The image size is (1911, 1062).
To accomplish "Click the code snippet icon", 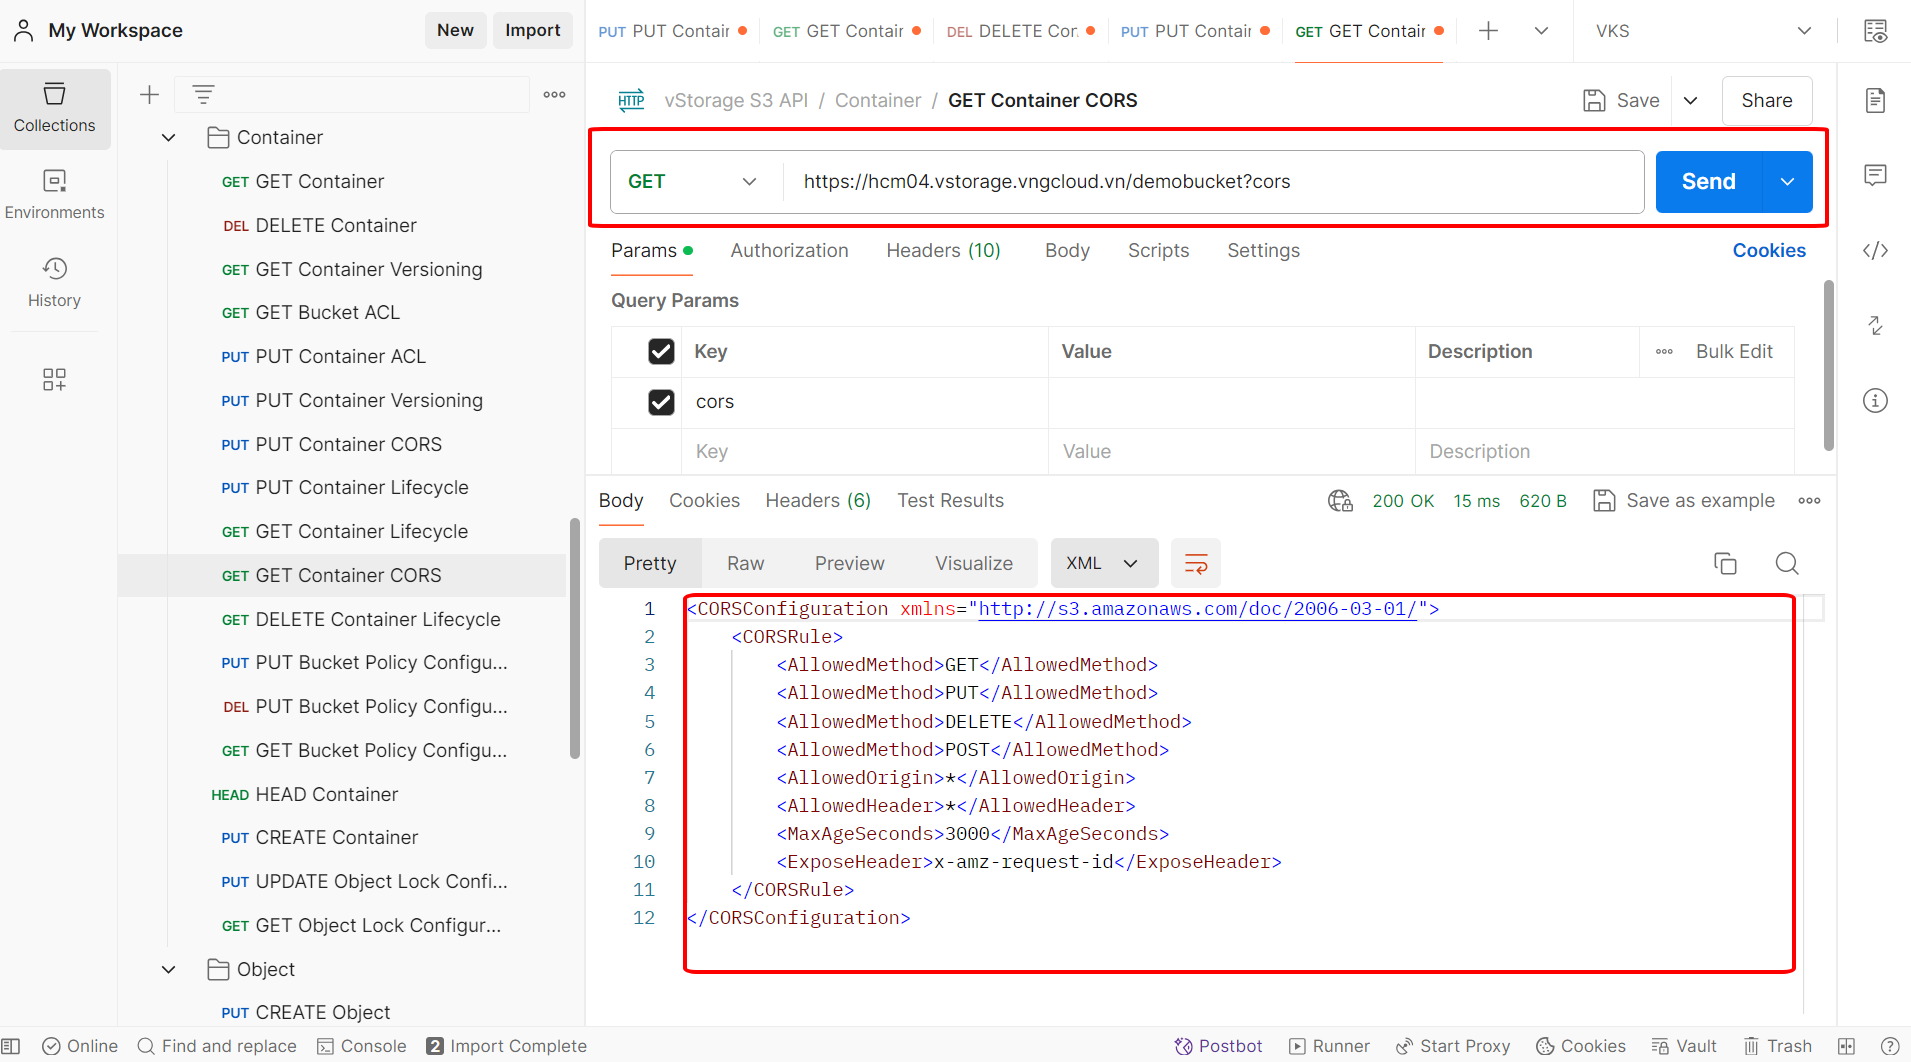I will pos(1875,250).
